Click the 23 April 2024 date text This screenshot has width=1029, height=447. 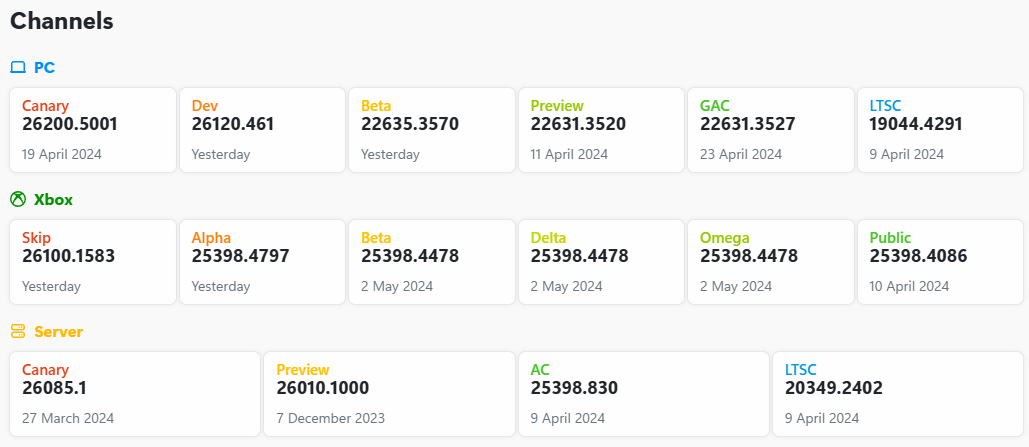point(741,155)
